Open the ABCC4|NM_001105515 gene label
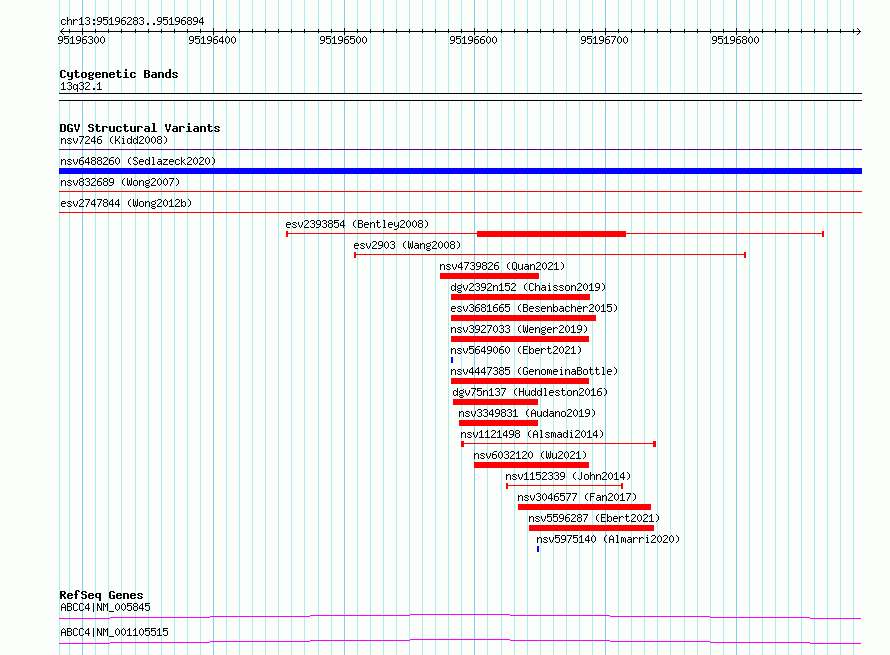Screen dimensions: 890x655 (114, 632)
